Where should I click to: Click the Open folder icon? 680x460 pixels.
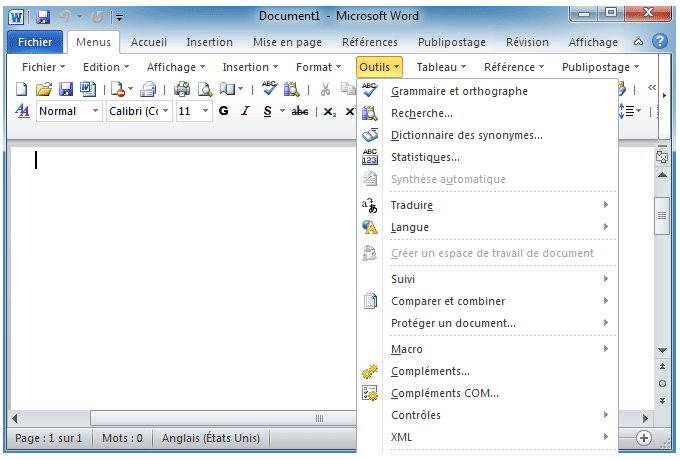44,89
